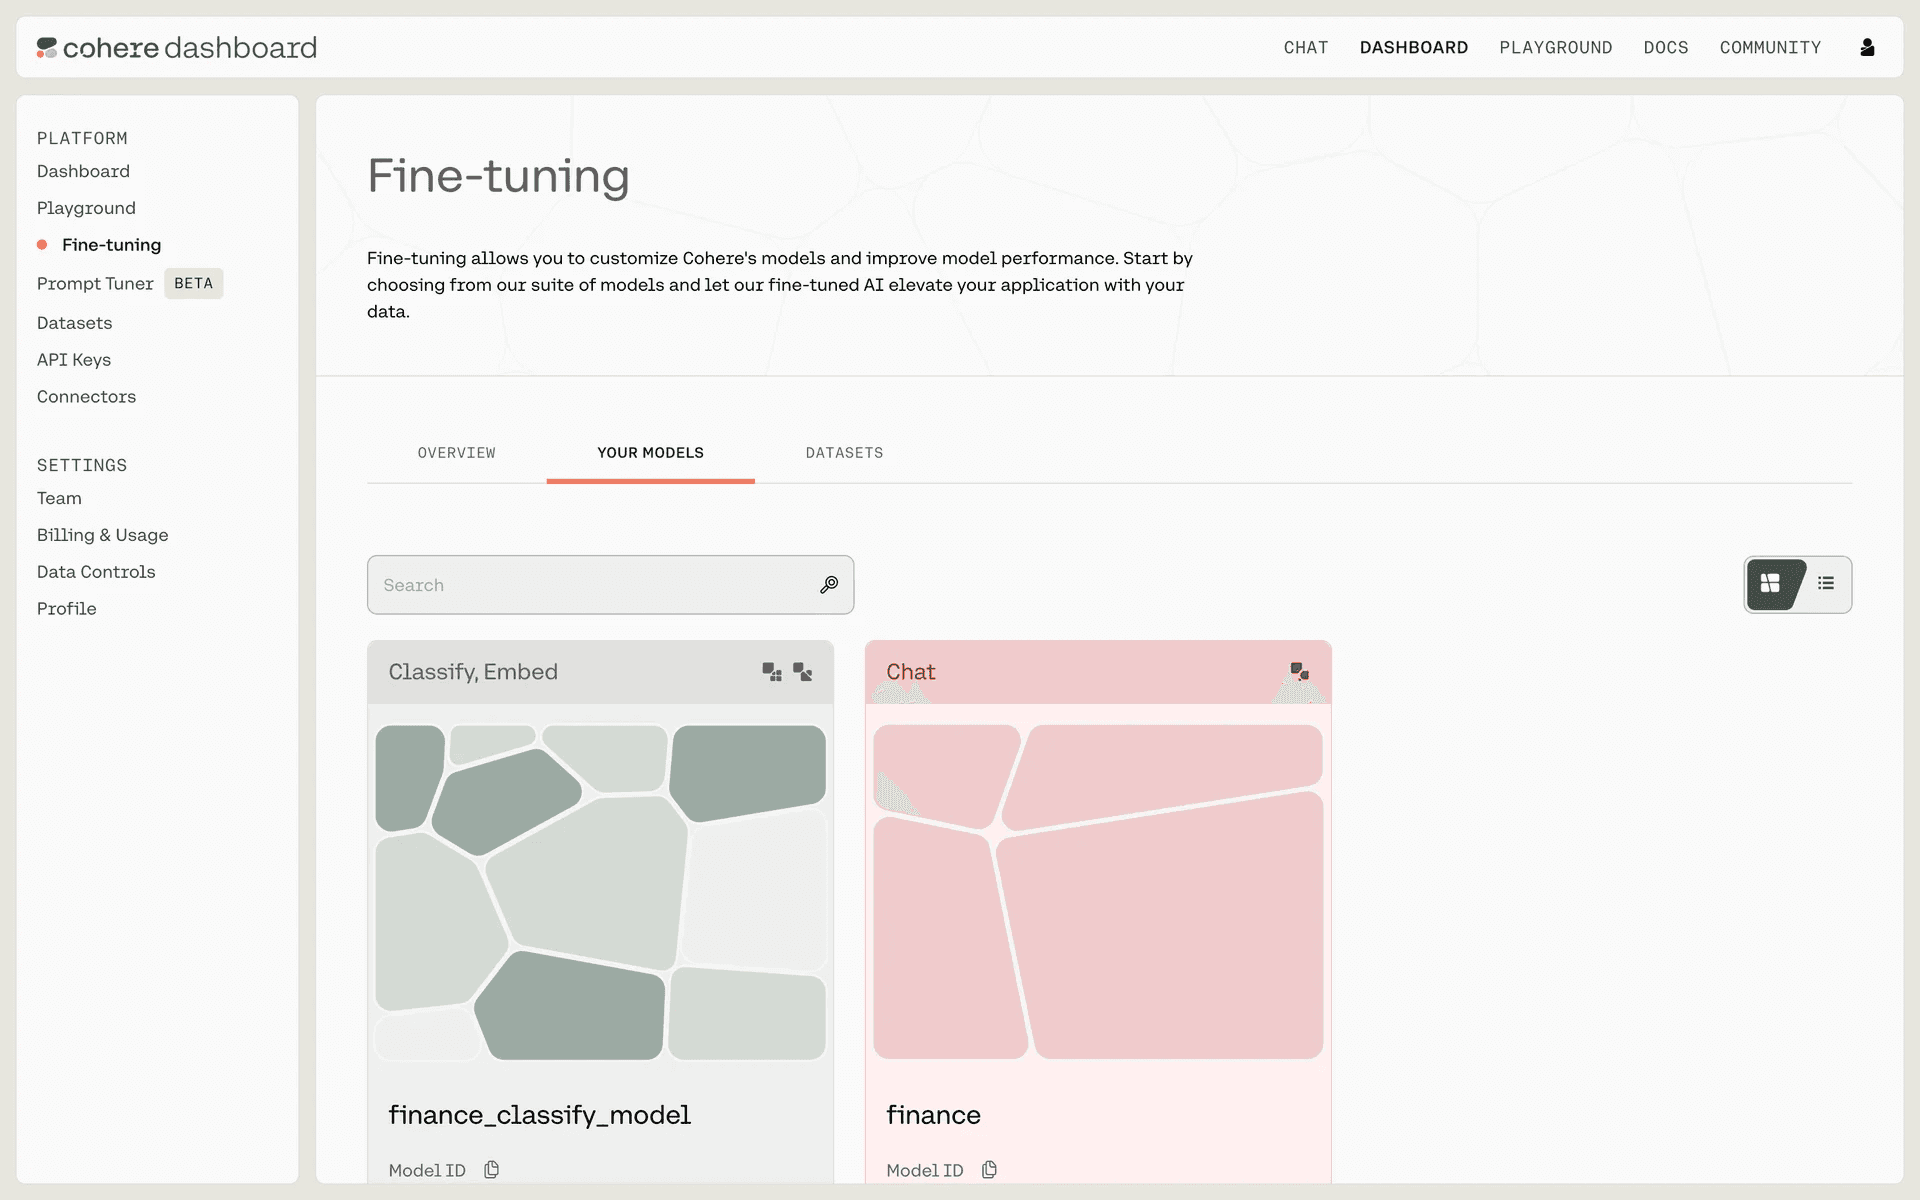Click the search magnifier icon
This screenshot has width=1920, height=1200.
coord(829,585)
